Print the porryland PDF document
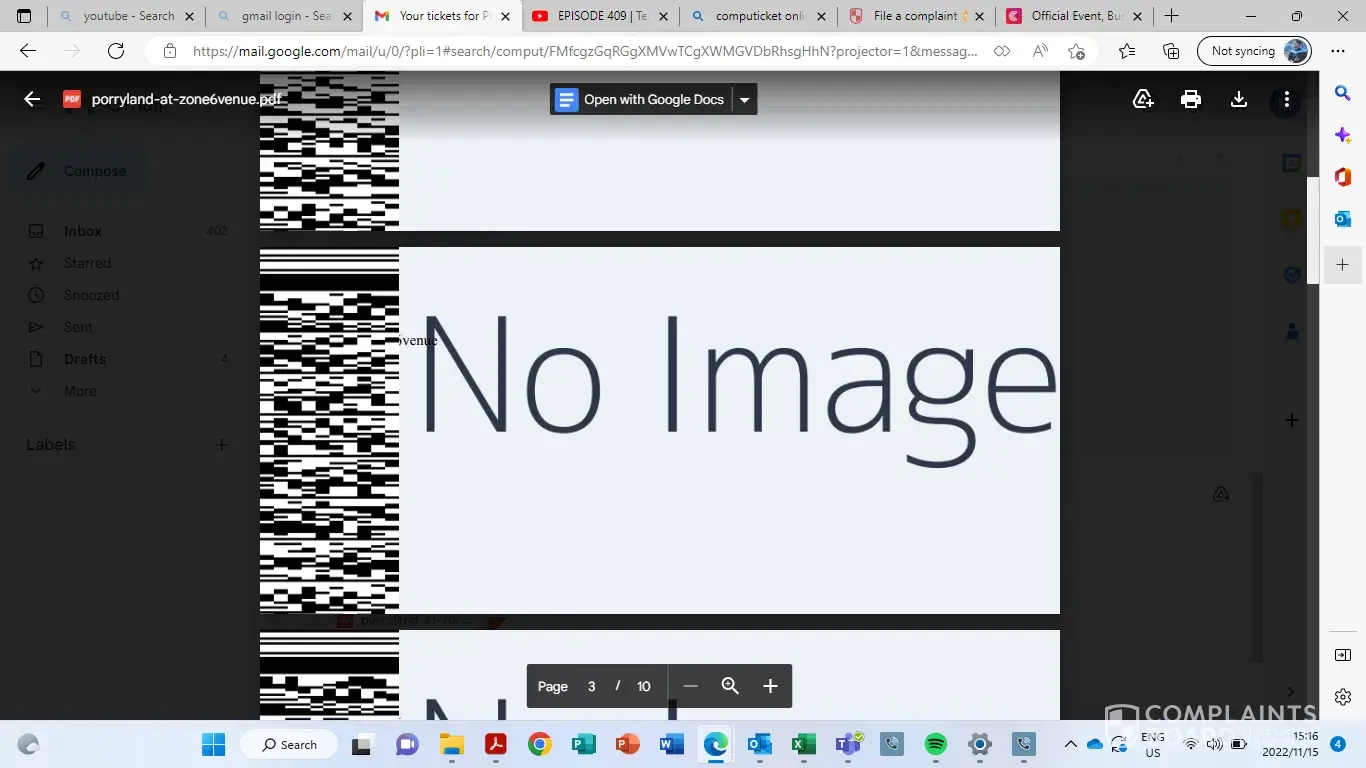Image resolution: width=1366 pixels, height=768 pixels. (1191, 99)
